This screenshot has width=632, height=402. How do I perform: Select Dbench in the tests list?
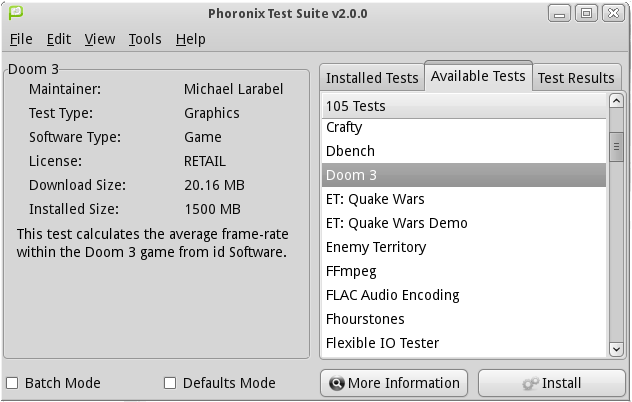click(464, 151)
